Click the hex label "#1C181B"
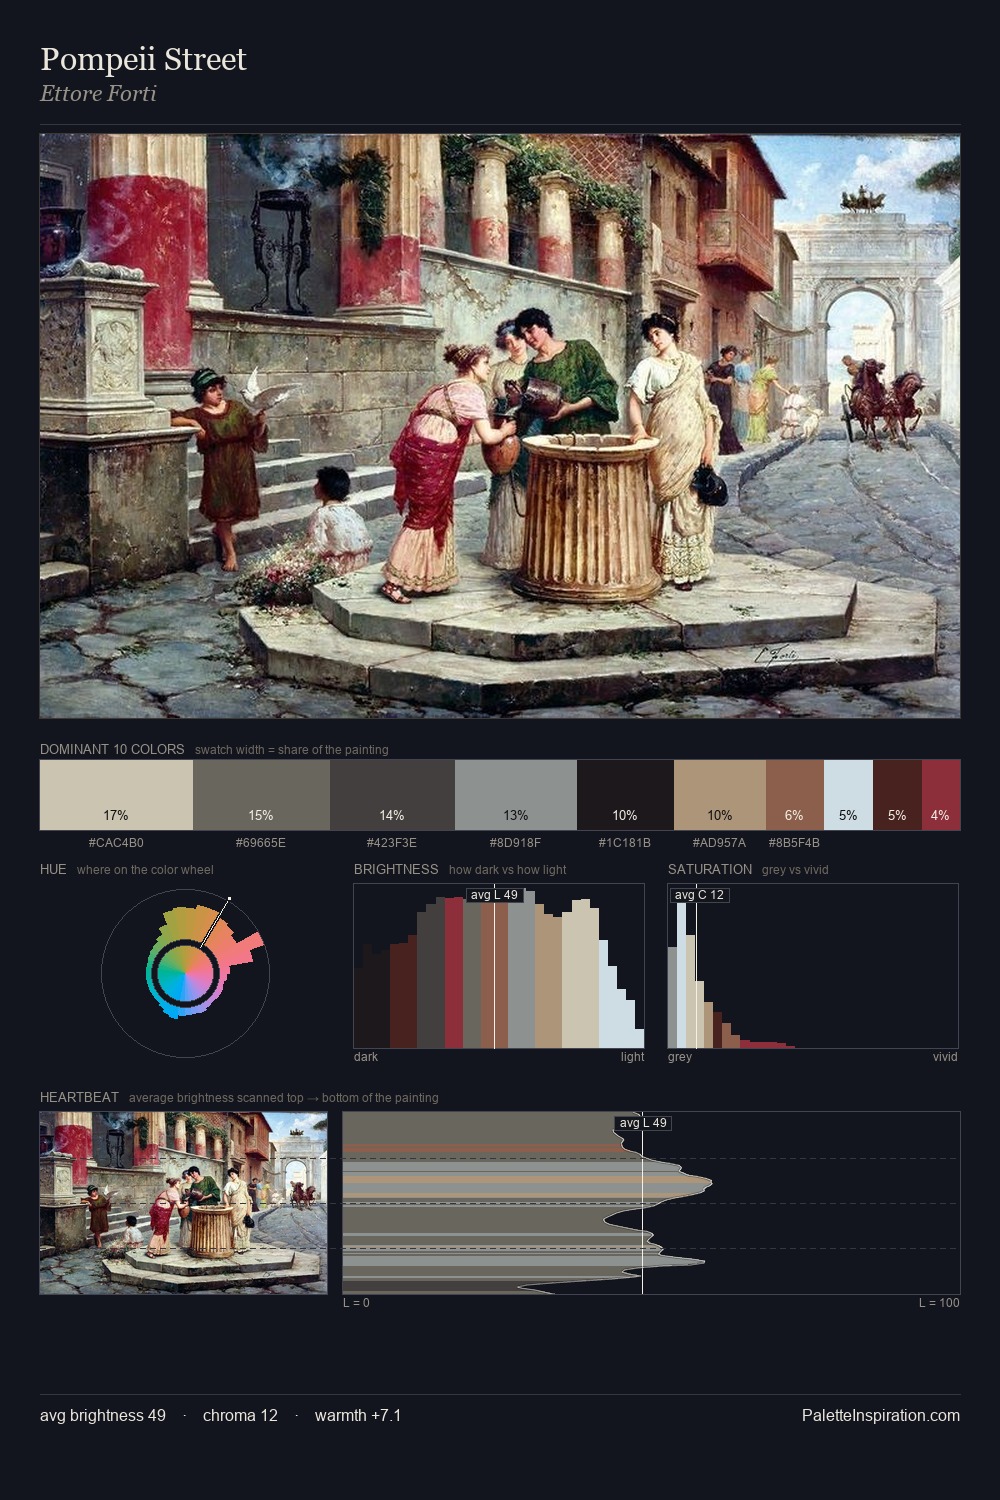This screenshot has height=1500, width=1000. point(625,843)
